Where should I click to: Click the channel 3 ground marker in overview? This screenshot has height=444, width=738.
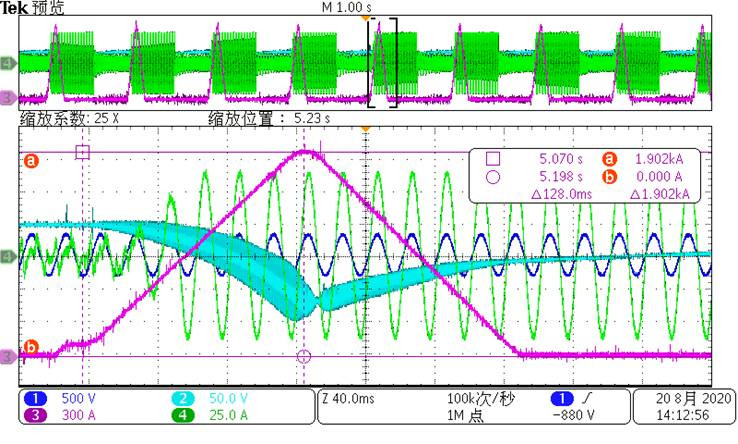point(8,98)
